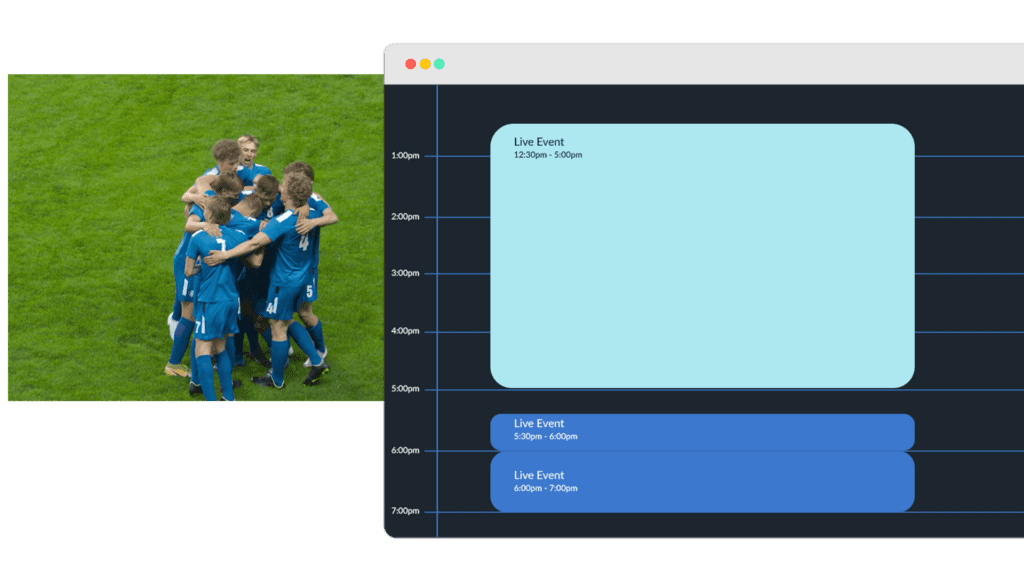
Task: Click the "5:30pm - 6:00pm" time range text
Action: 545,436
